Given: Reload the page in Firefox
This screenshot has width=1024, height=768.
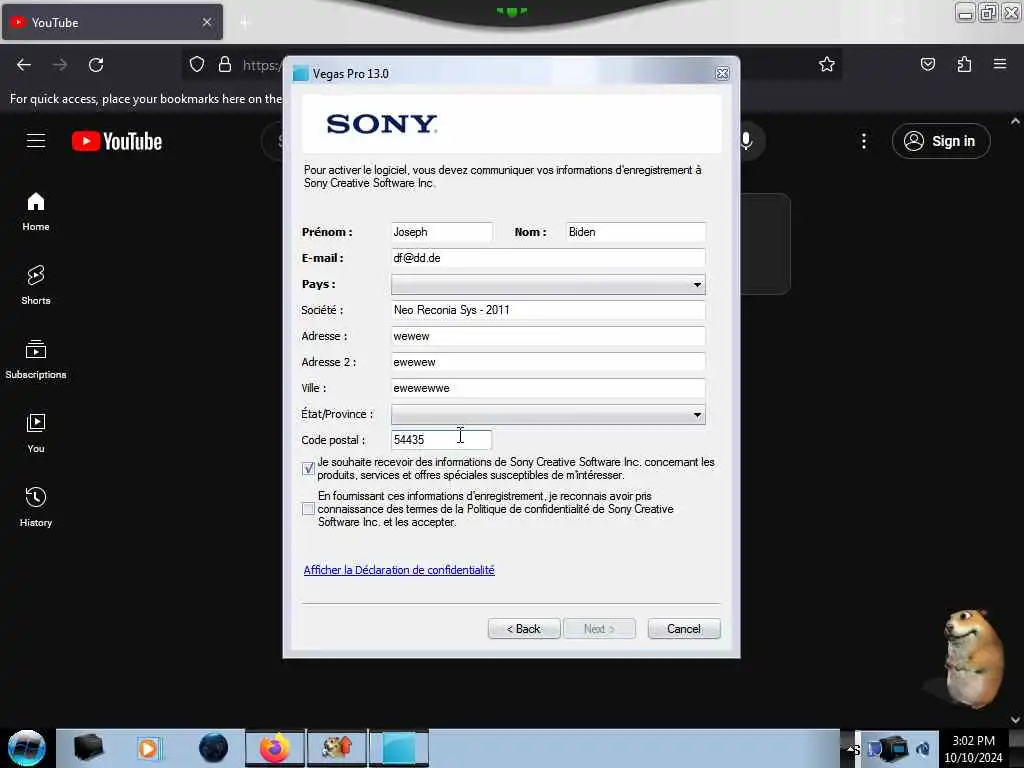Looking at the screenshot, I should pos(96,65).
